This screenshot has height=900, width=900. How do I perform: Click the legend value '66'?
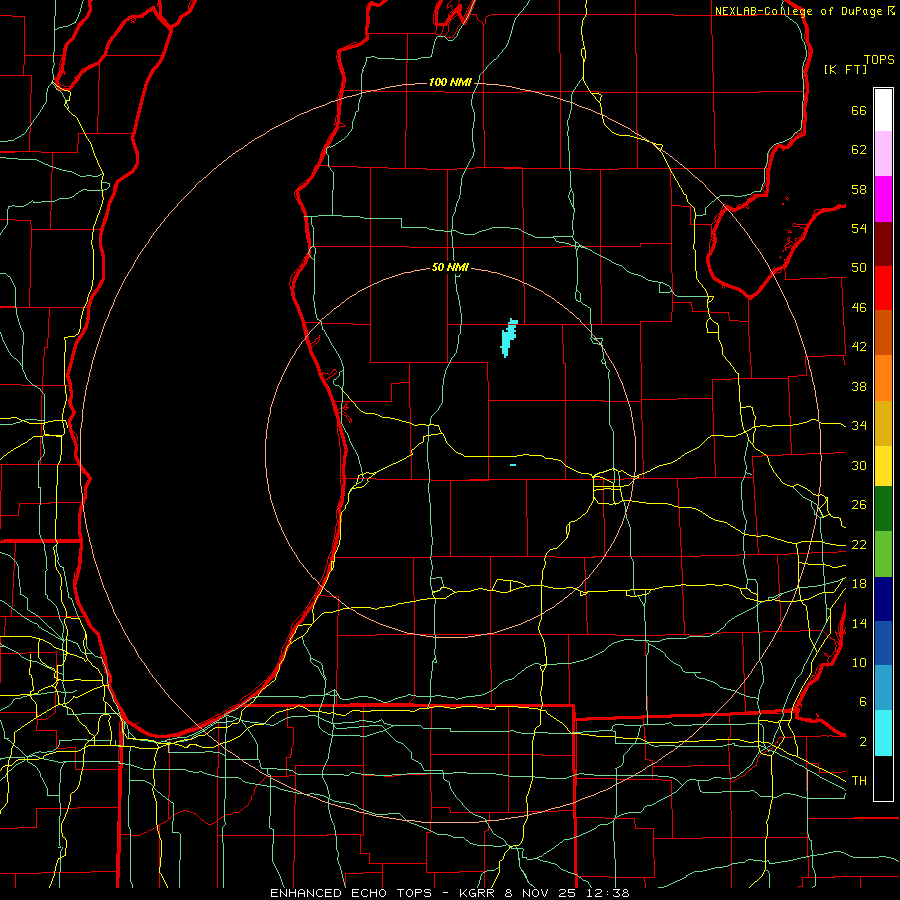coord(859,110)
